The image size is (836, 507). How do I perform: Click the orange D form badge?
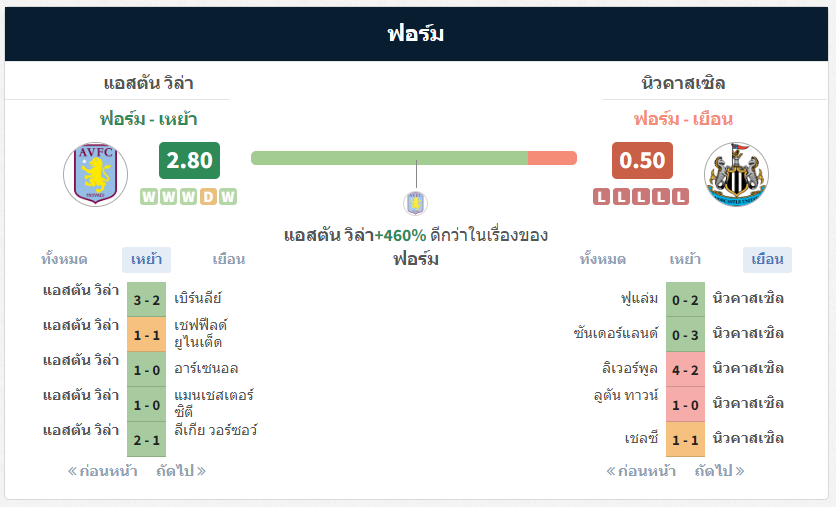click(208, 197)
